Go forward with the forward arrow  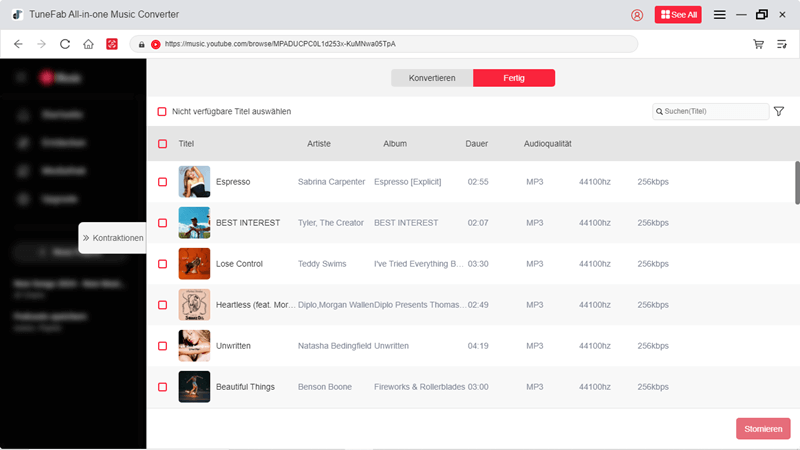pos(41,44)
